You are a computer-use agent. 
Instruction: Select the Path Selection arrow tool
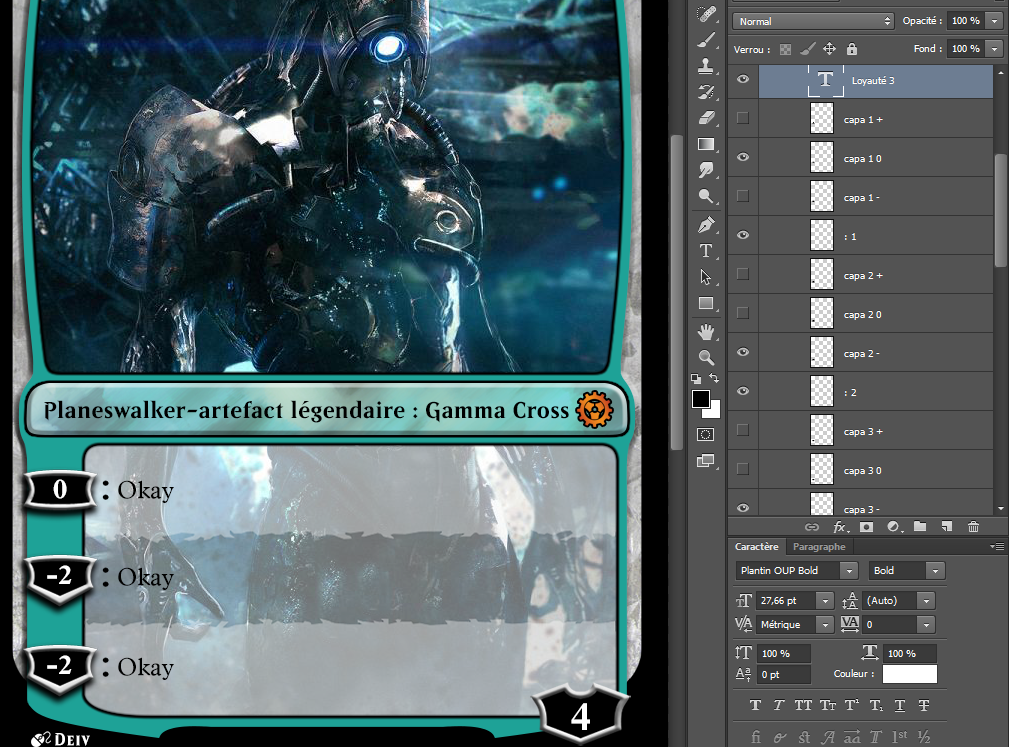click(707, 277)
